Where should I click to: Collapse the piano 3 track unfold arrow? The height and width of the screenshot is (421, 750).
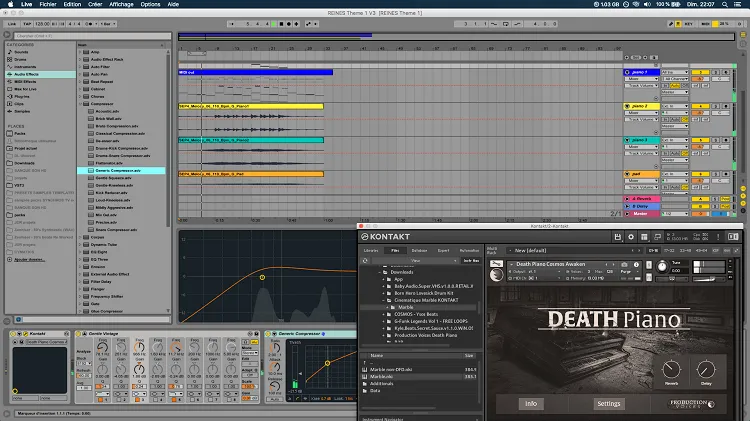coord(627,140)
